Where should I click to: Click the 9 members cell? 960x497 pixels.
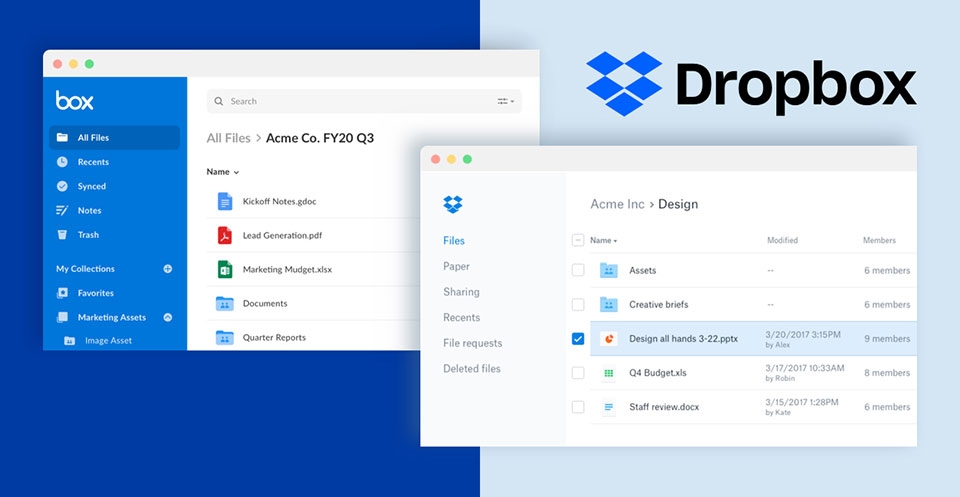[887, 338]
